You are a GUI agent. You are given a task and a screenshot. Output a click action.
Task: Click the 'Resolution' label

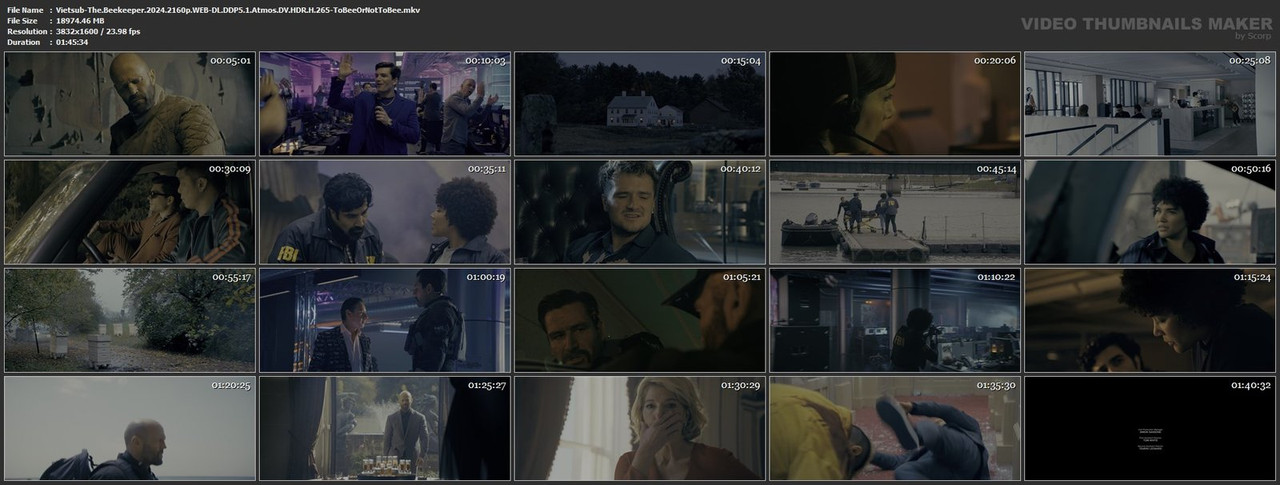click(25, 31)
